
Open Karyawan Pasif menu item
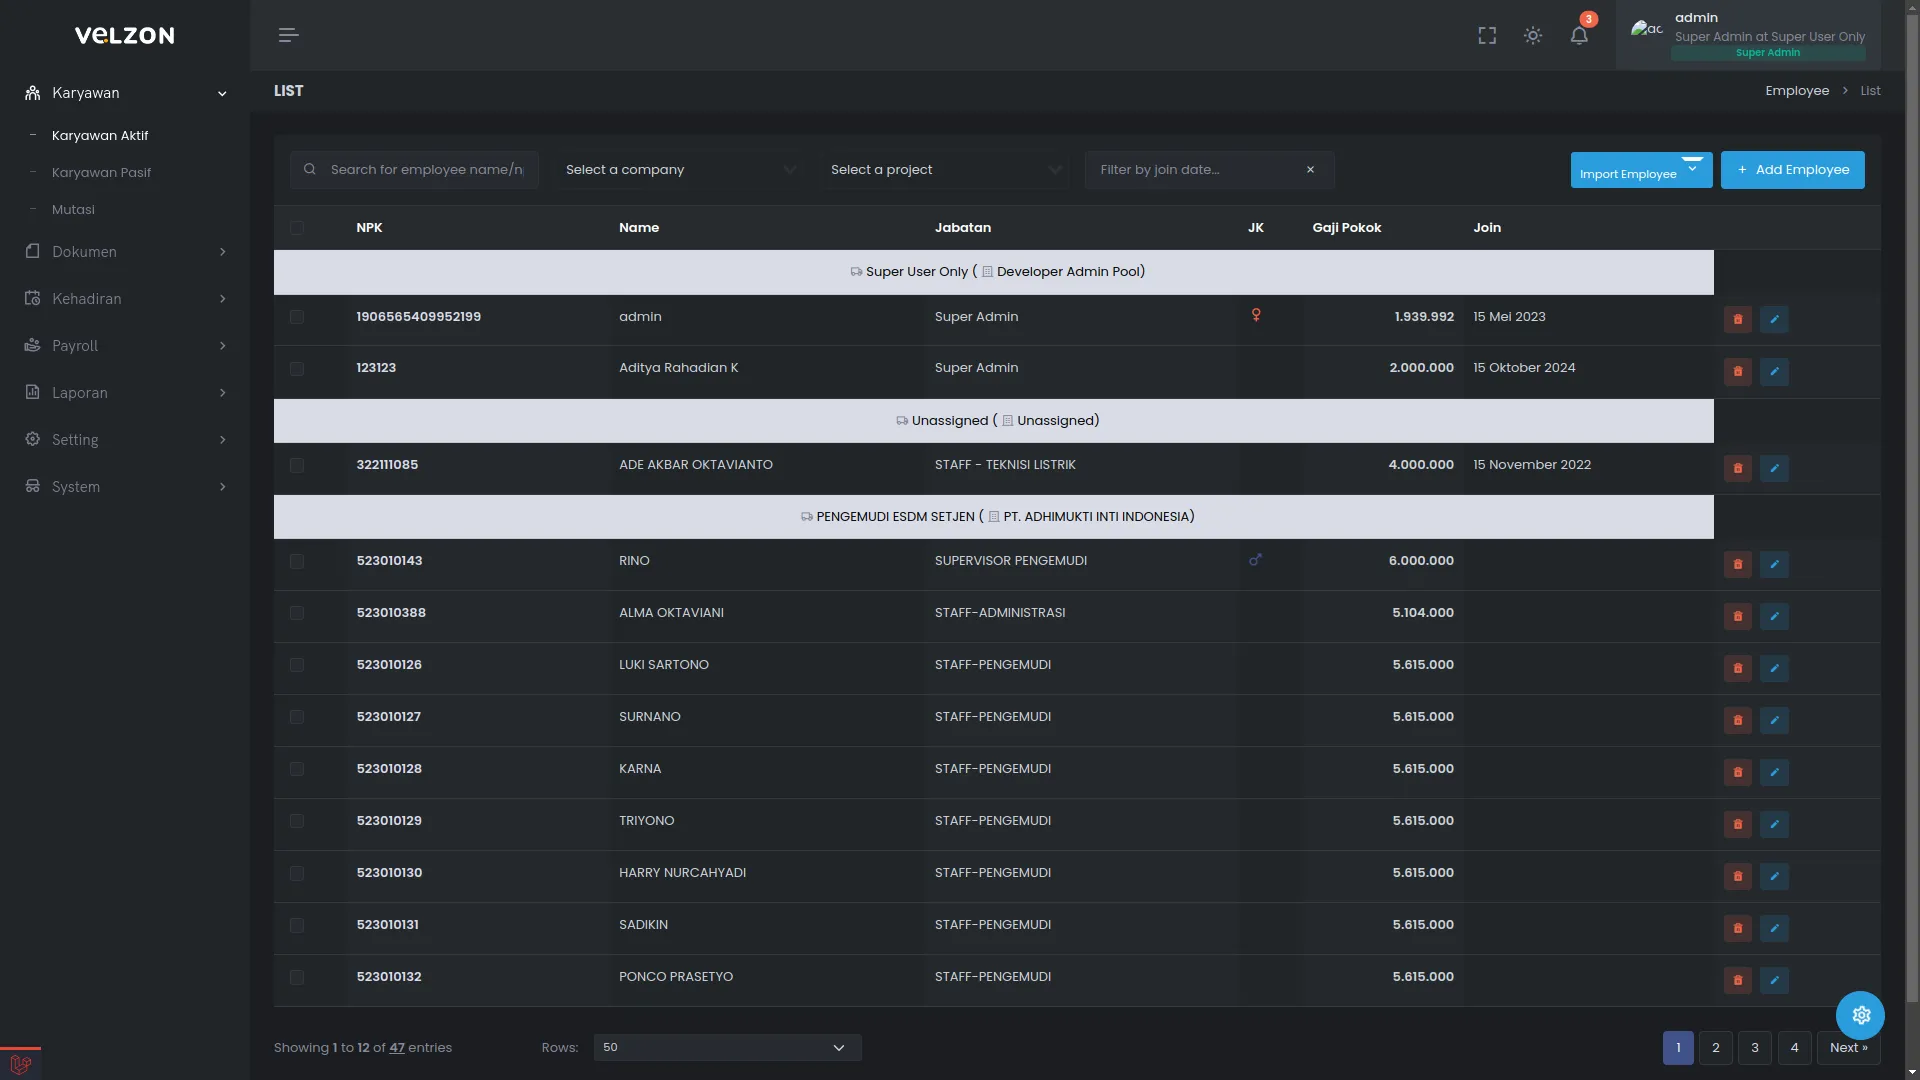point(101,173)
